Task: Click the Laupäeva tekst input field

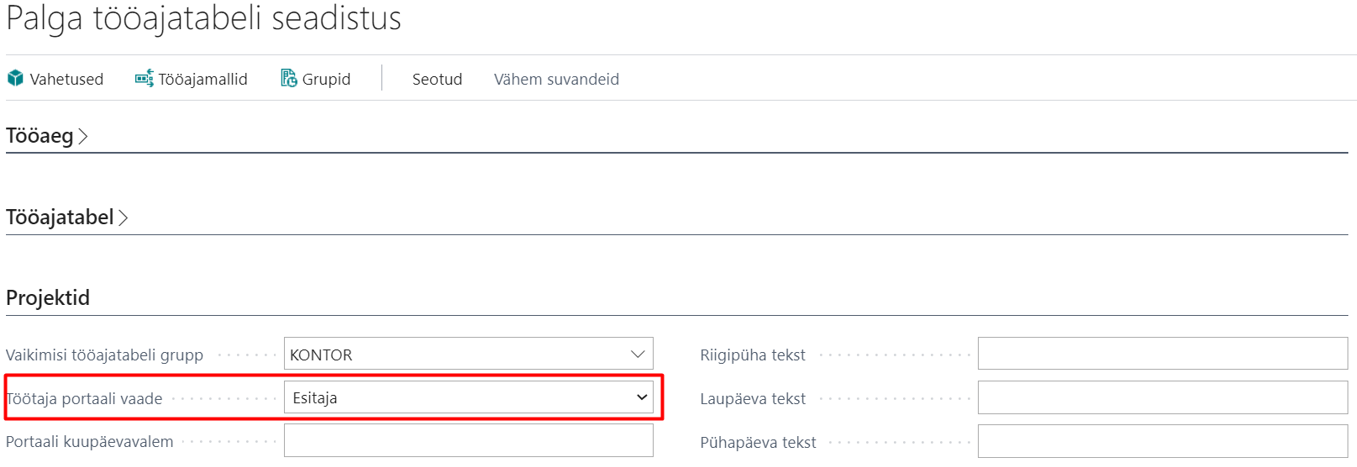Action: 1163,398
